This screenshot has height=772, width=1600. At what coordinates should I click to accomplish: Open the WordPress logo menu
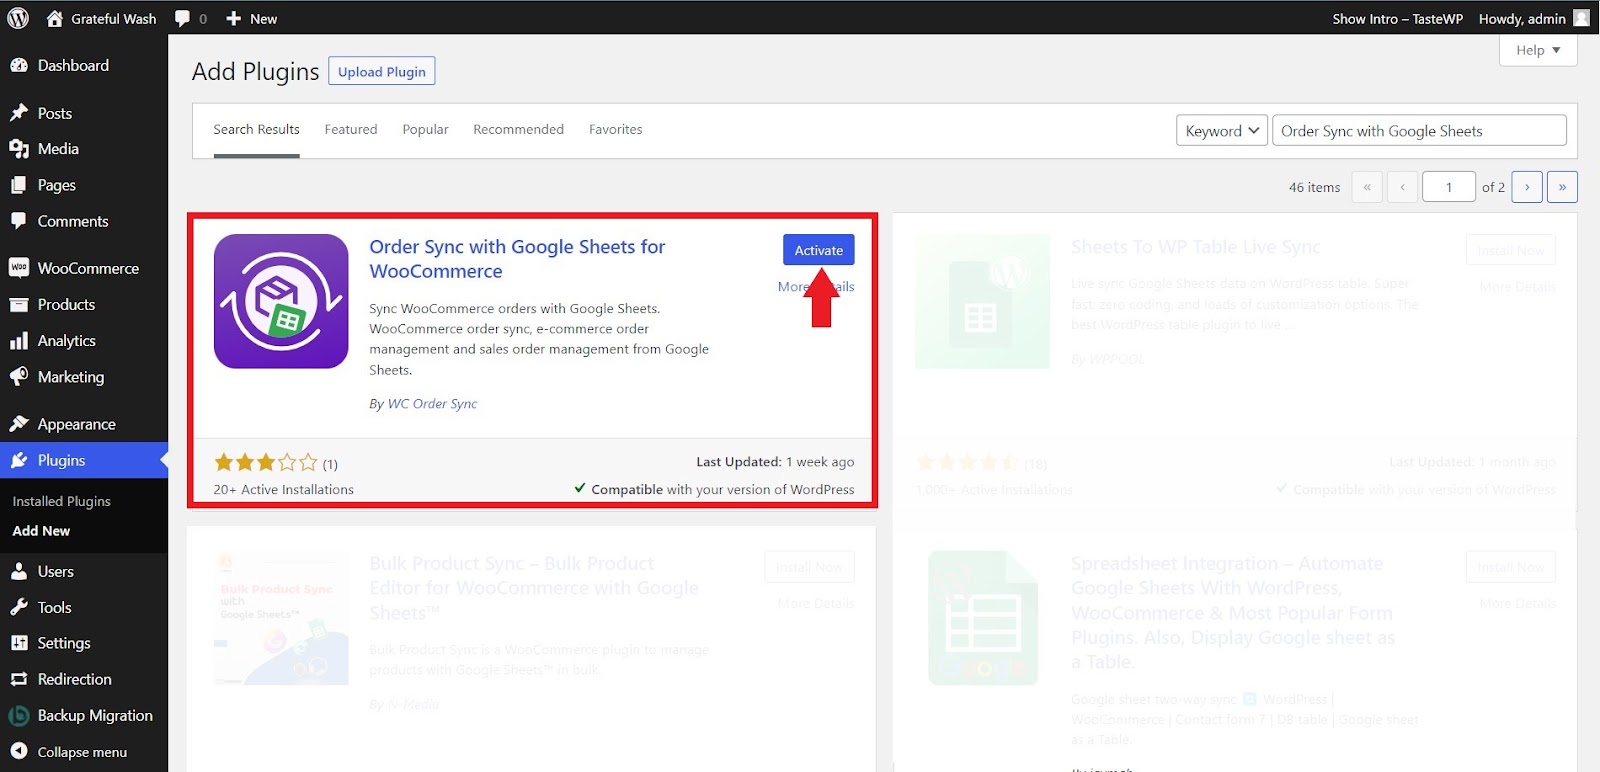pos(18,18)
